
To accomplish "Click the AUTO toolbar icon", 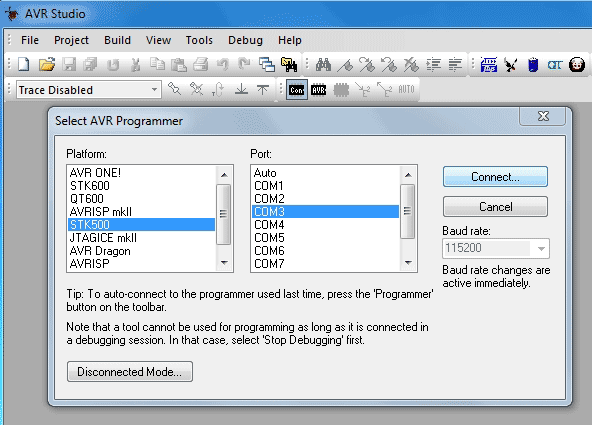I will 407,89.
